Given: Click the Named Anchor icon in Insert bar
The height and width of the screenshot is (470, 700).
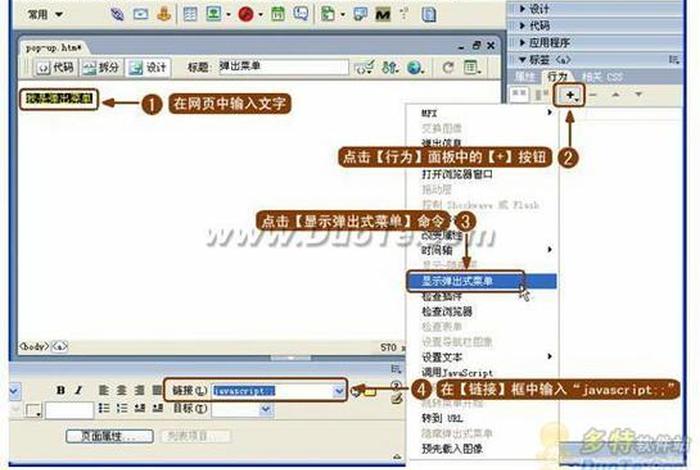Looking at the screenshot, I should pyautogui.click(x=164, y=14).
